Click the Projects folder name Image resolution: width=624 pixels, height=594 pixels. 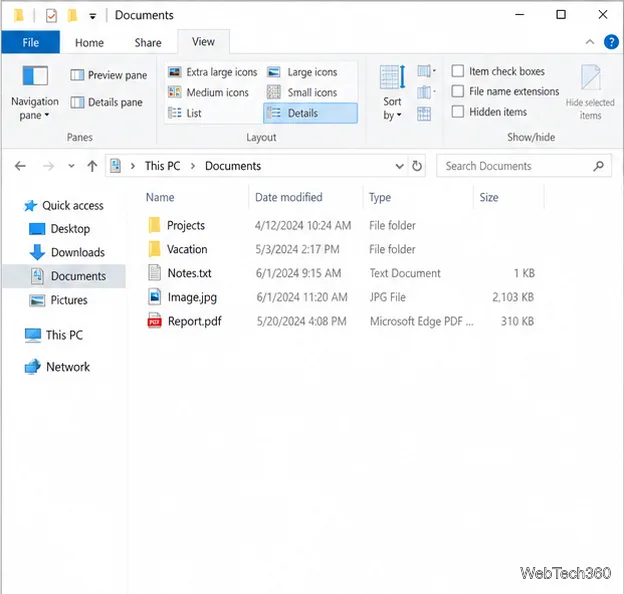coord(186,226)
